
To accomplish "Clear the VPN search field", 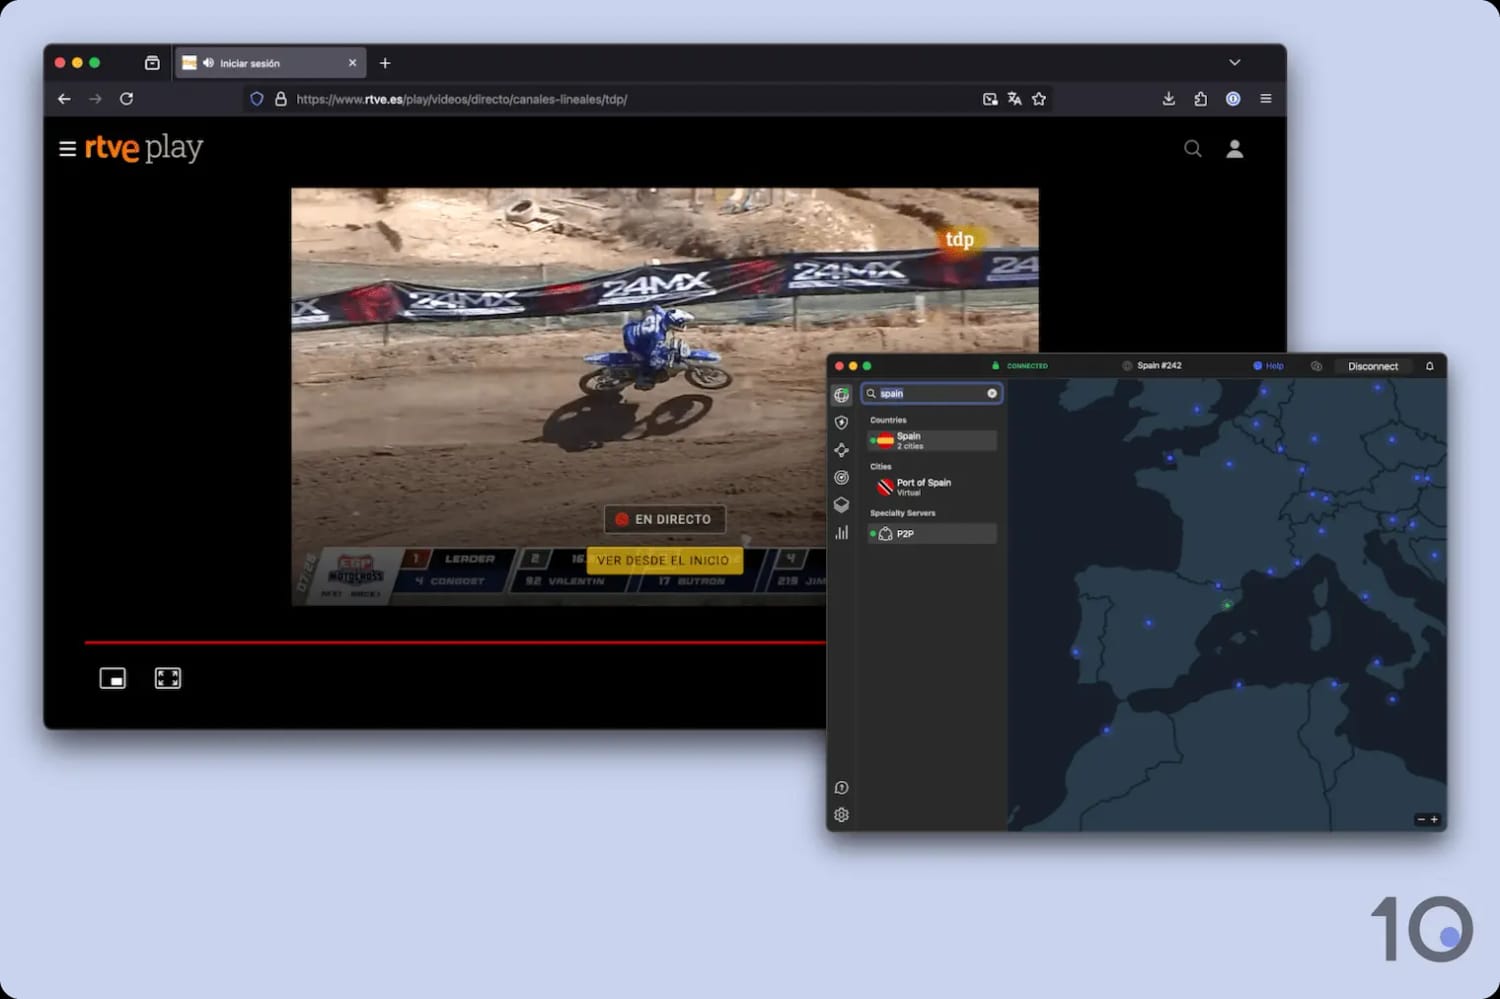I will pyautogui.click(x=992, y=394).
